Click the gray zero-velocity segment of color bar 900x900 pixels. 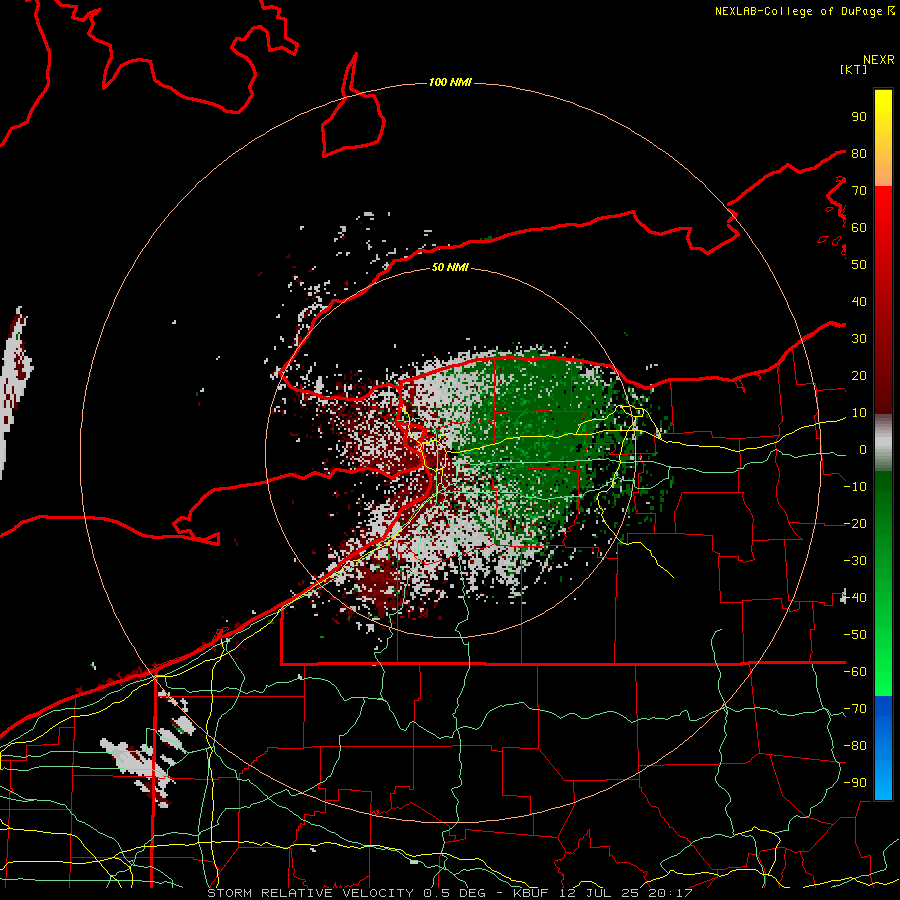(883, 443)
